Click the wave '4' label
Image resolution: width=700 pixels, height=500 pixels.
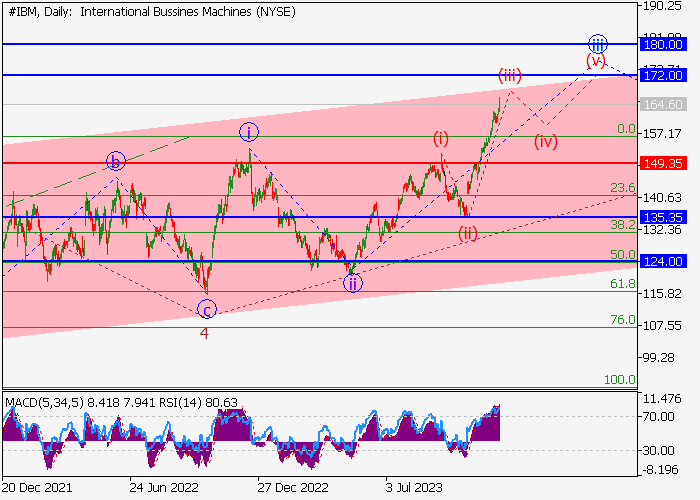pyautogui.click(x=204, y=333)
